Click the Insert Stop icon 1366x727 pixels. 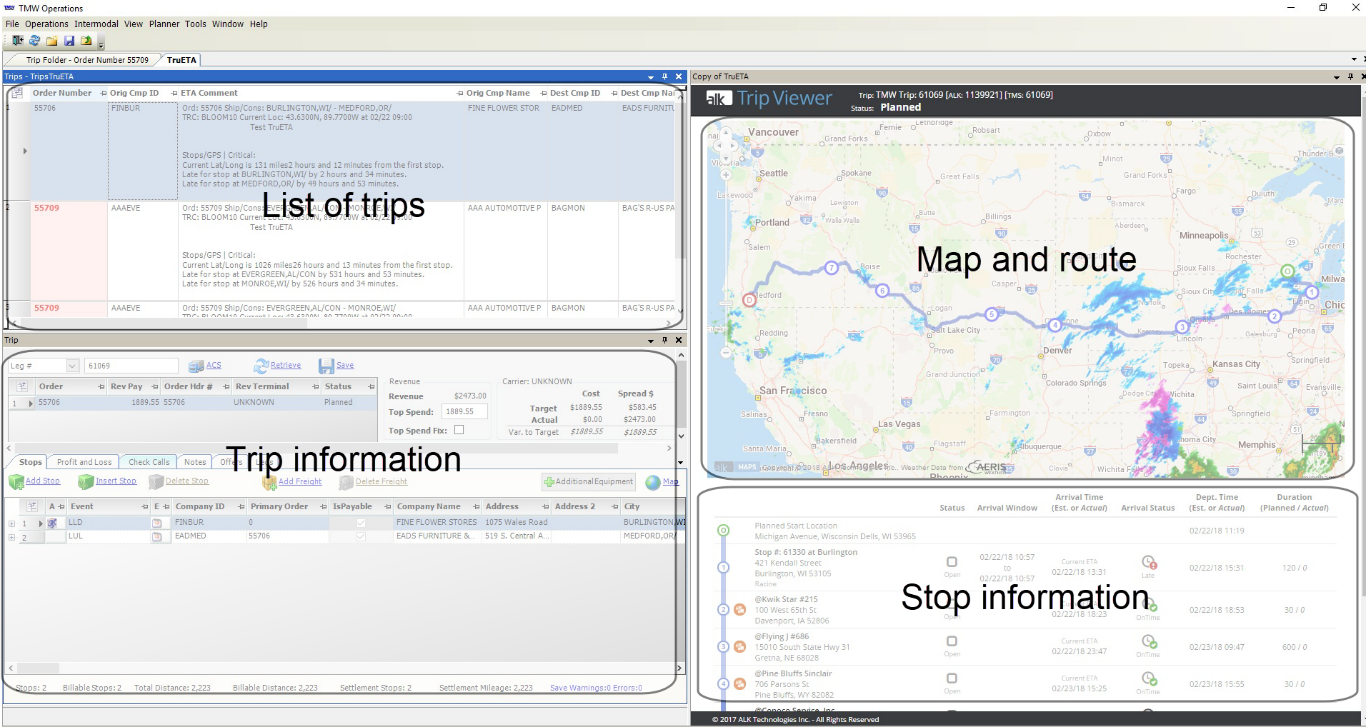pos(86,482)
